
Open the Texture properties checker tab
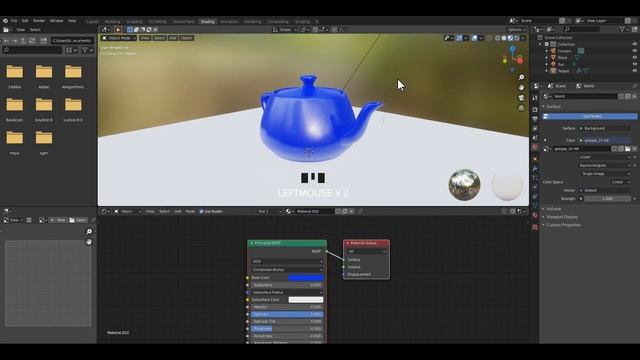[535, 227]
